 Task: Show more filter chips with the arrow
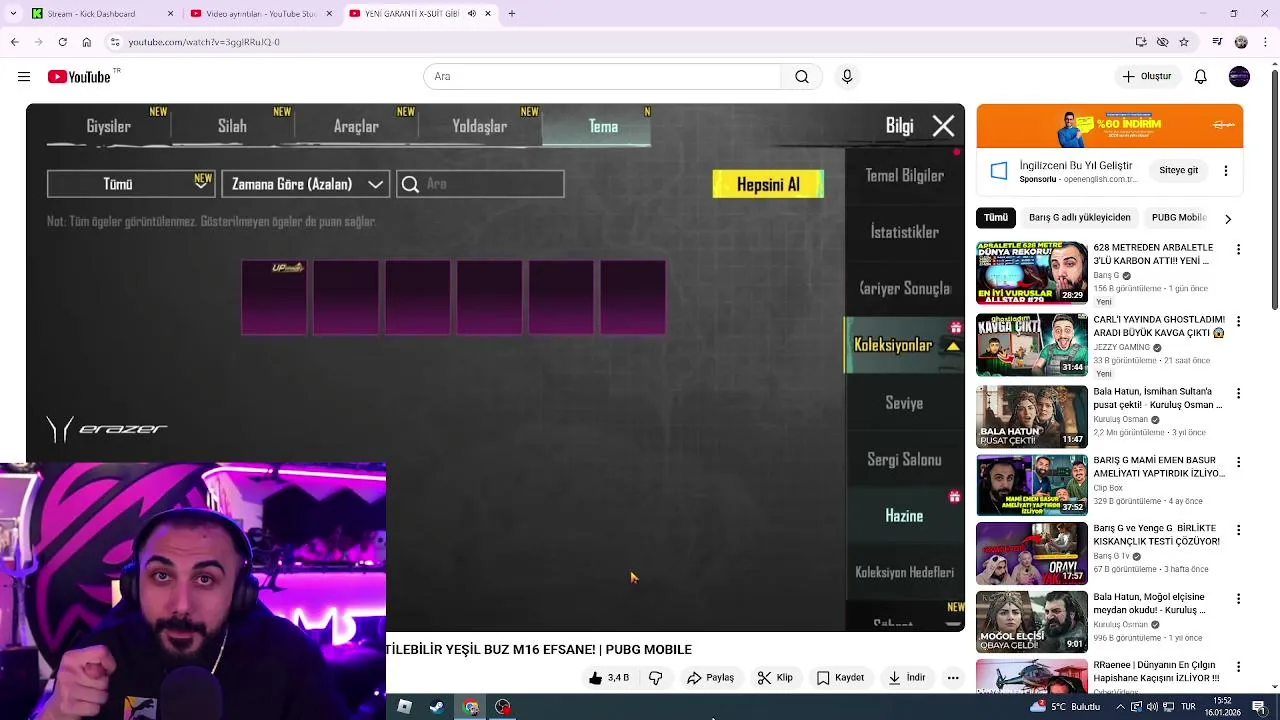[1228, 218]
